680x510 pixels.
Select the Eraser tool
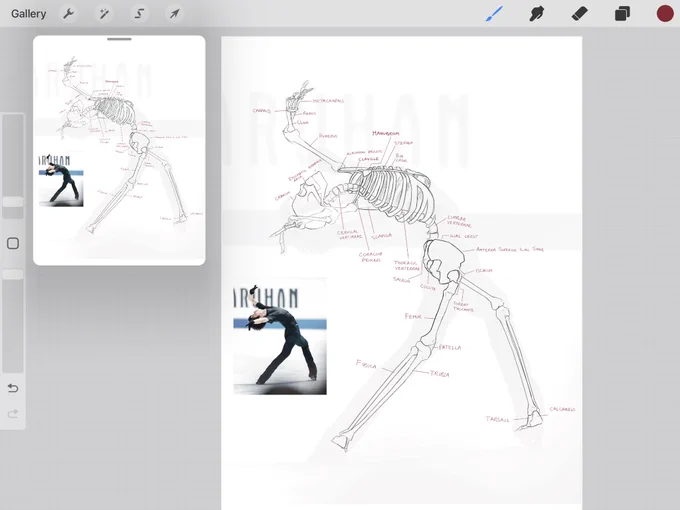coord(580,14)
